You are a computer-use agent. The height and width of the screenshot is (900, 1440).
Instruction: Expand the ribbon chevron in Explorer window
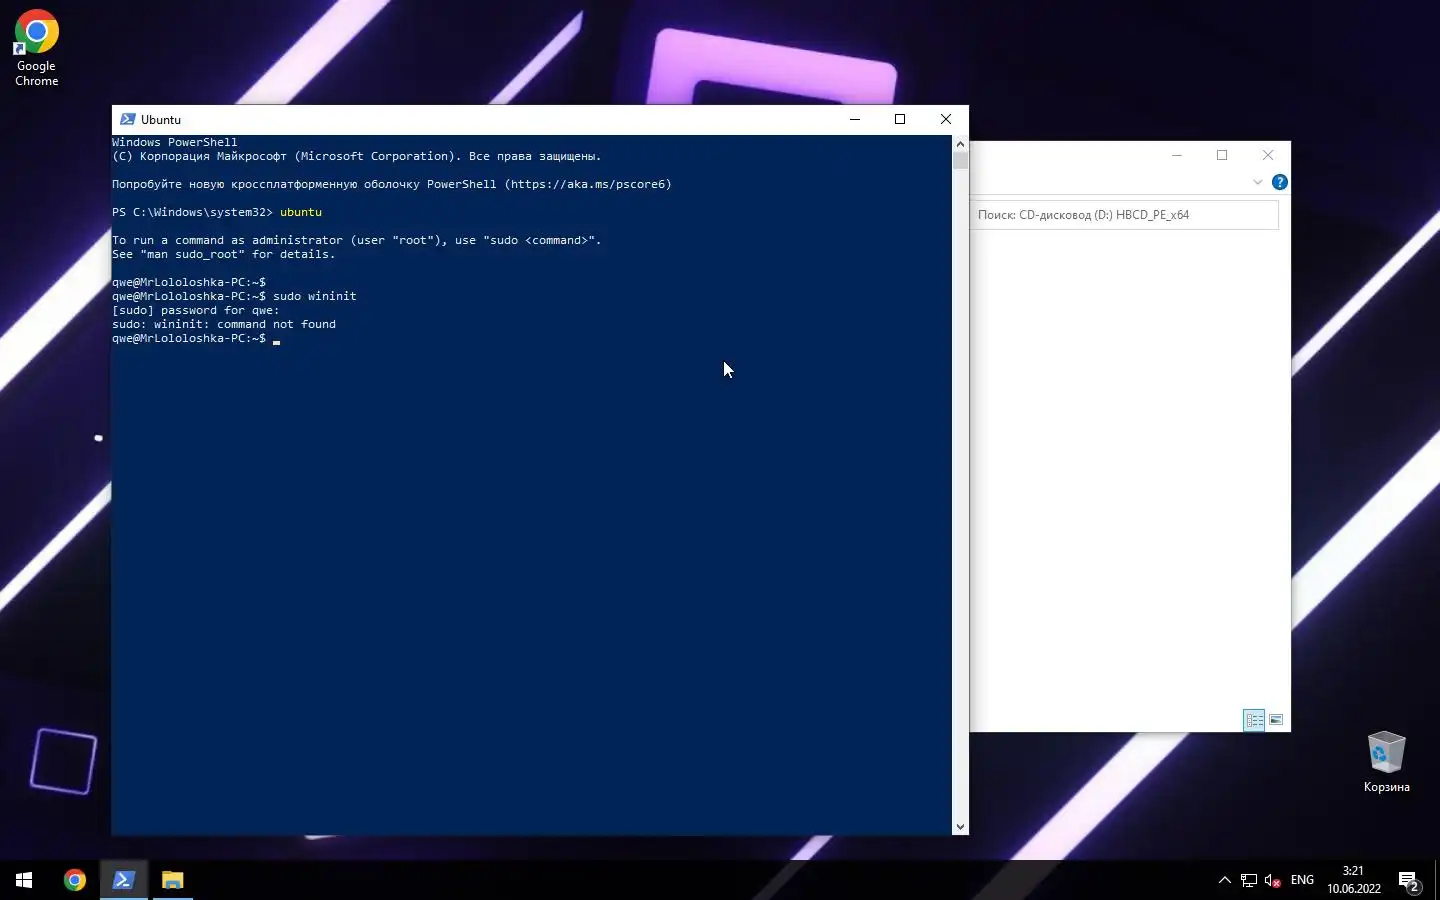tap(1257, 182)
